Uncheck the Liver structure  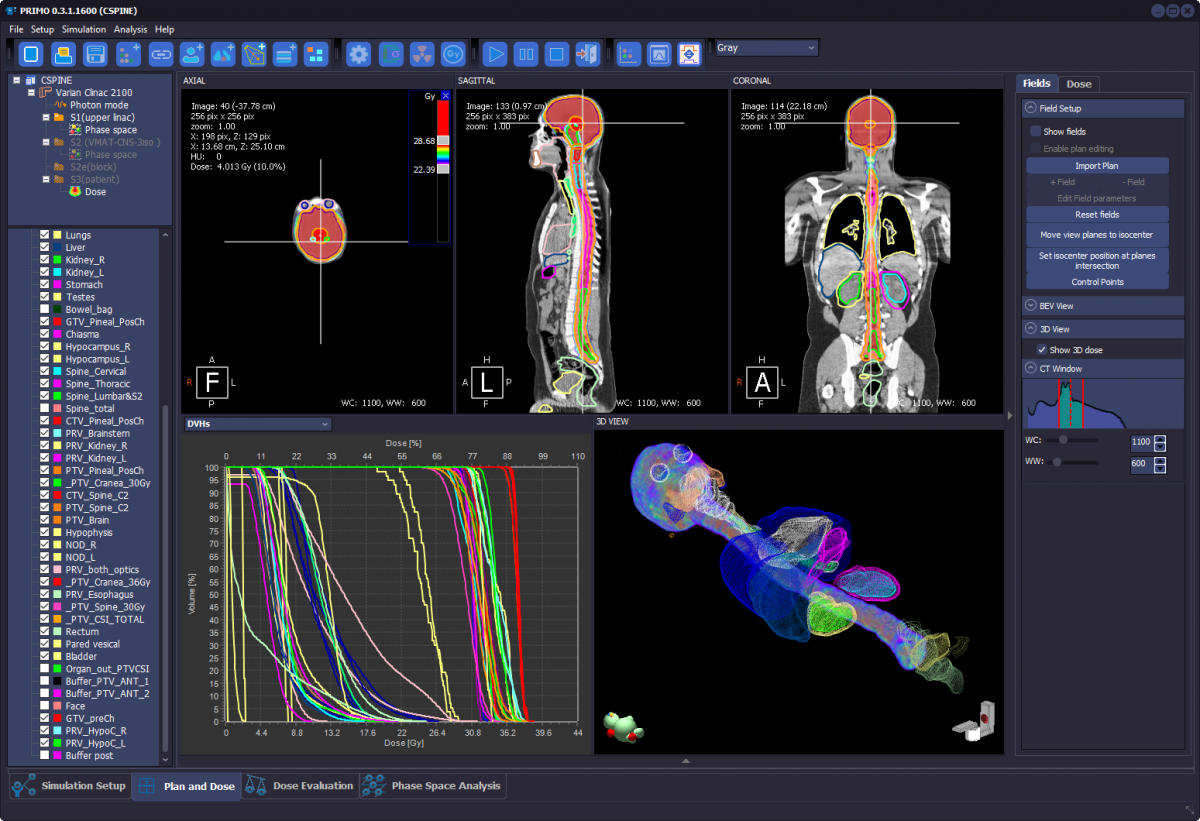[44, 247]
